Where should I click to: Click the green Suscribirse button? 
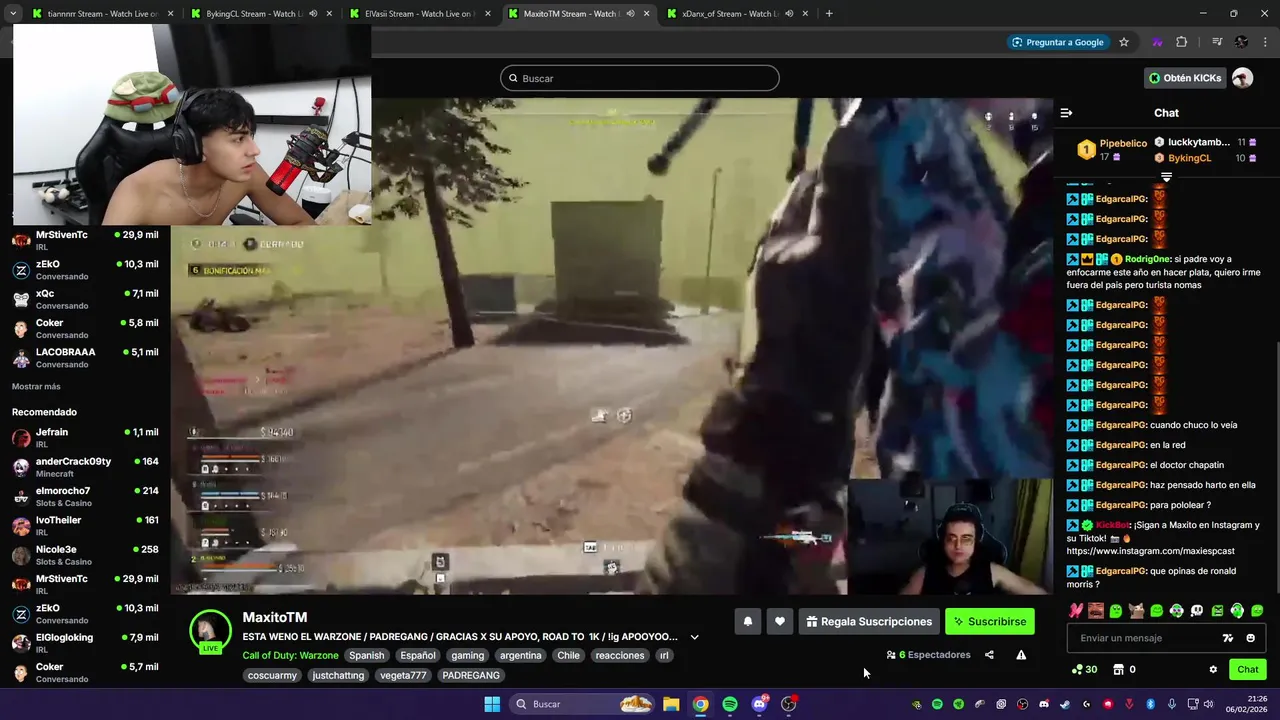[x=990, y=621]
